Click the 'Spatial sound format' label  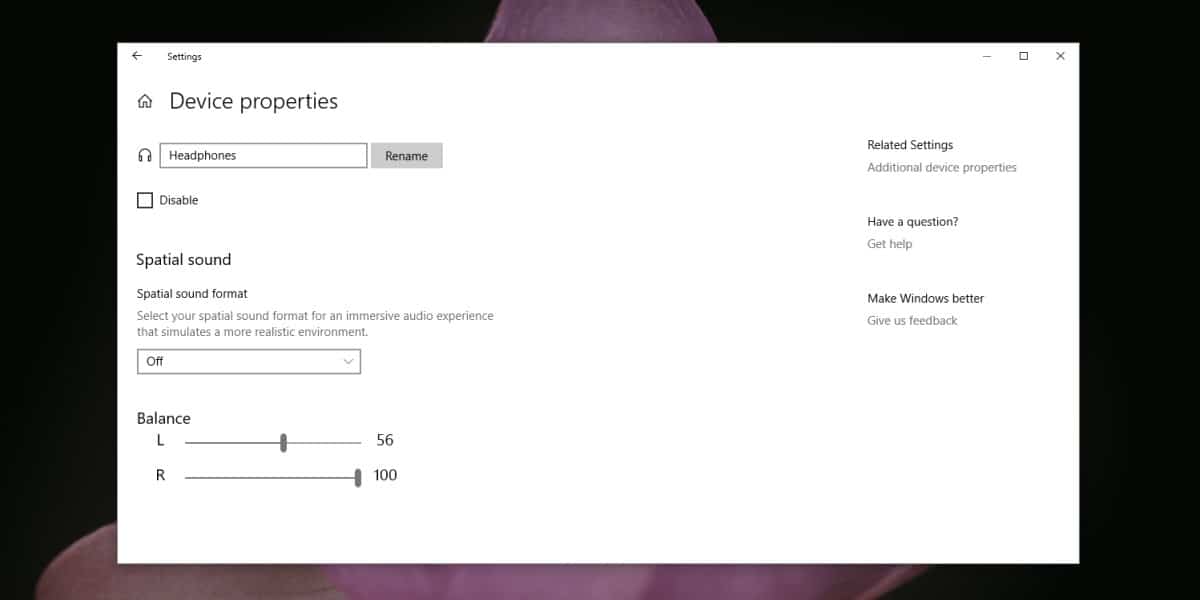[x=192, y=294]
